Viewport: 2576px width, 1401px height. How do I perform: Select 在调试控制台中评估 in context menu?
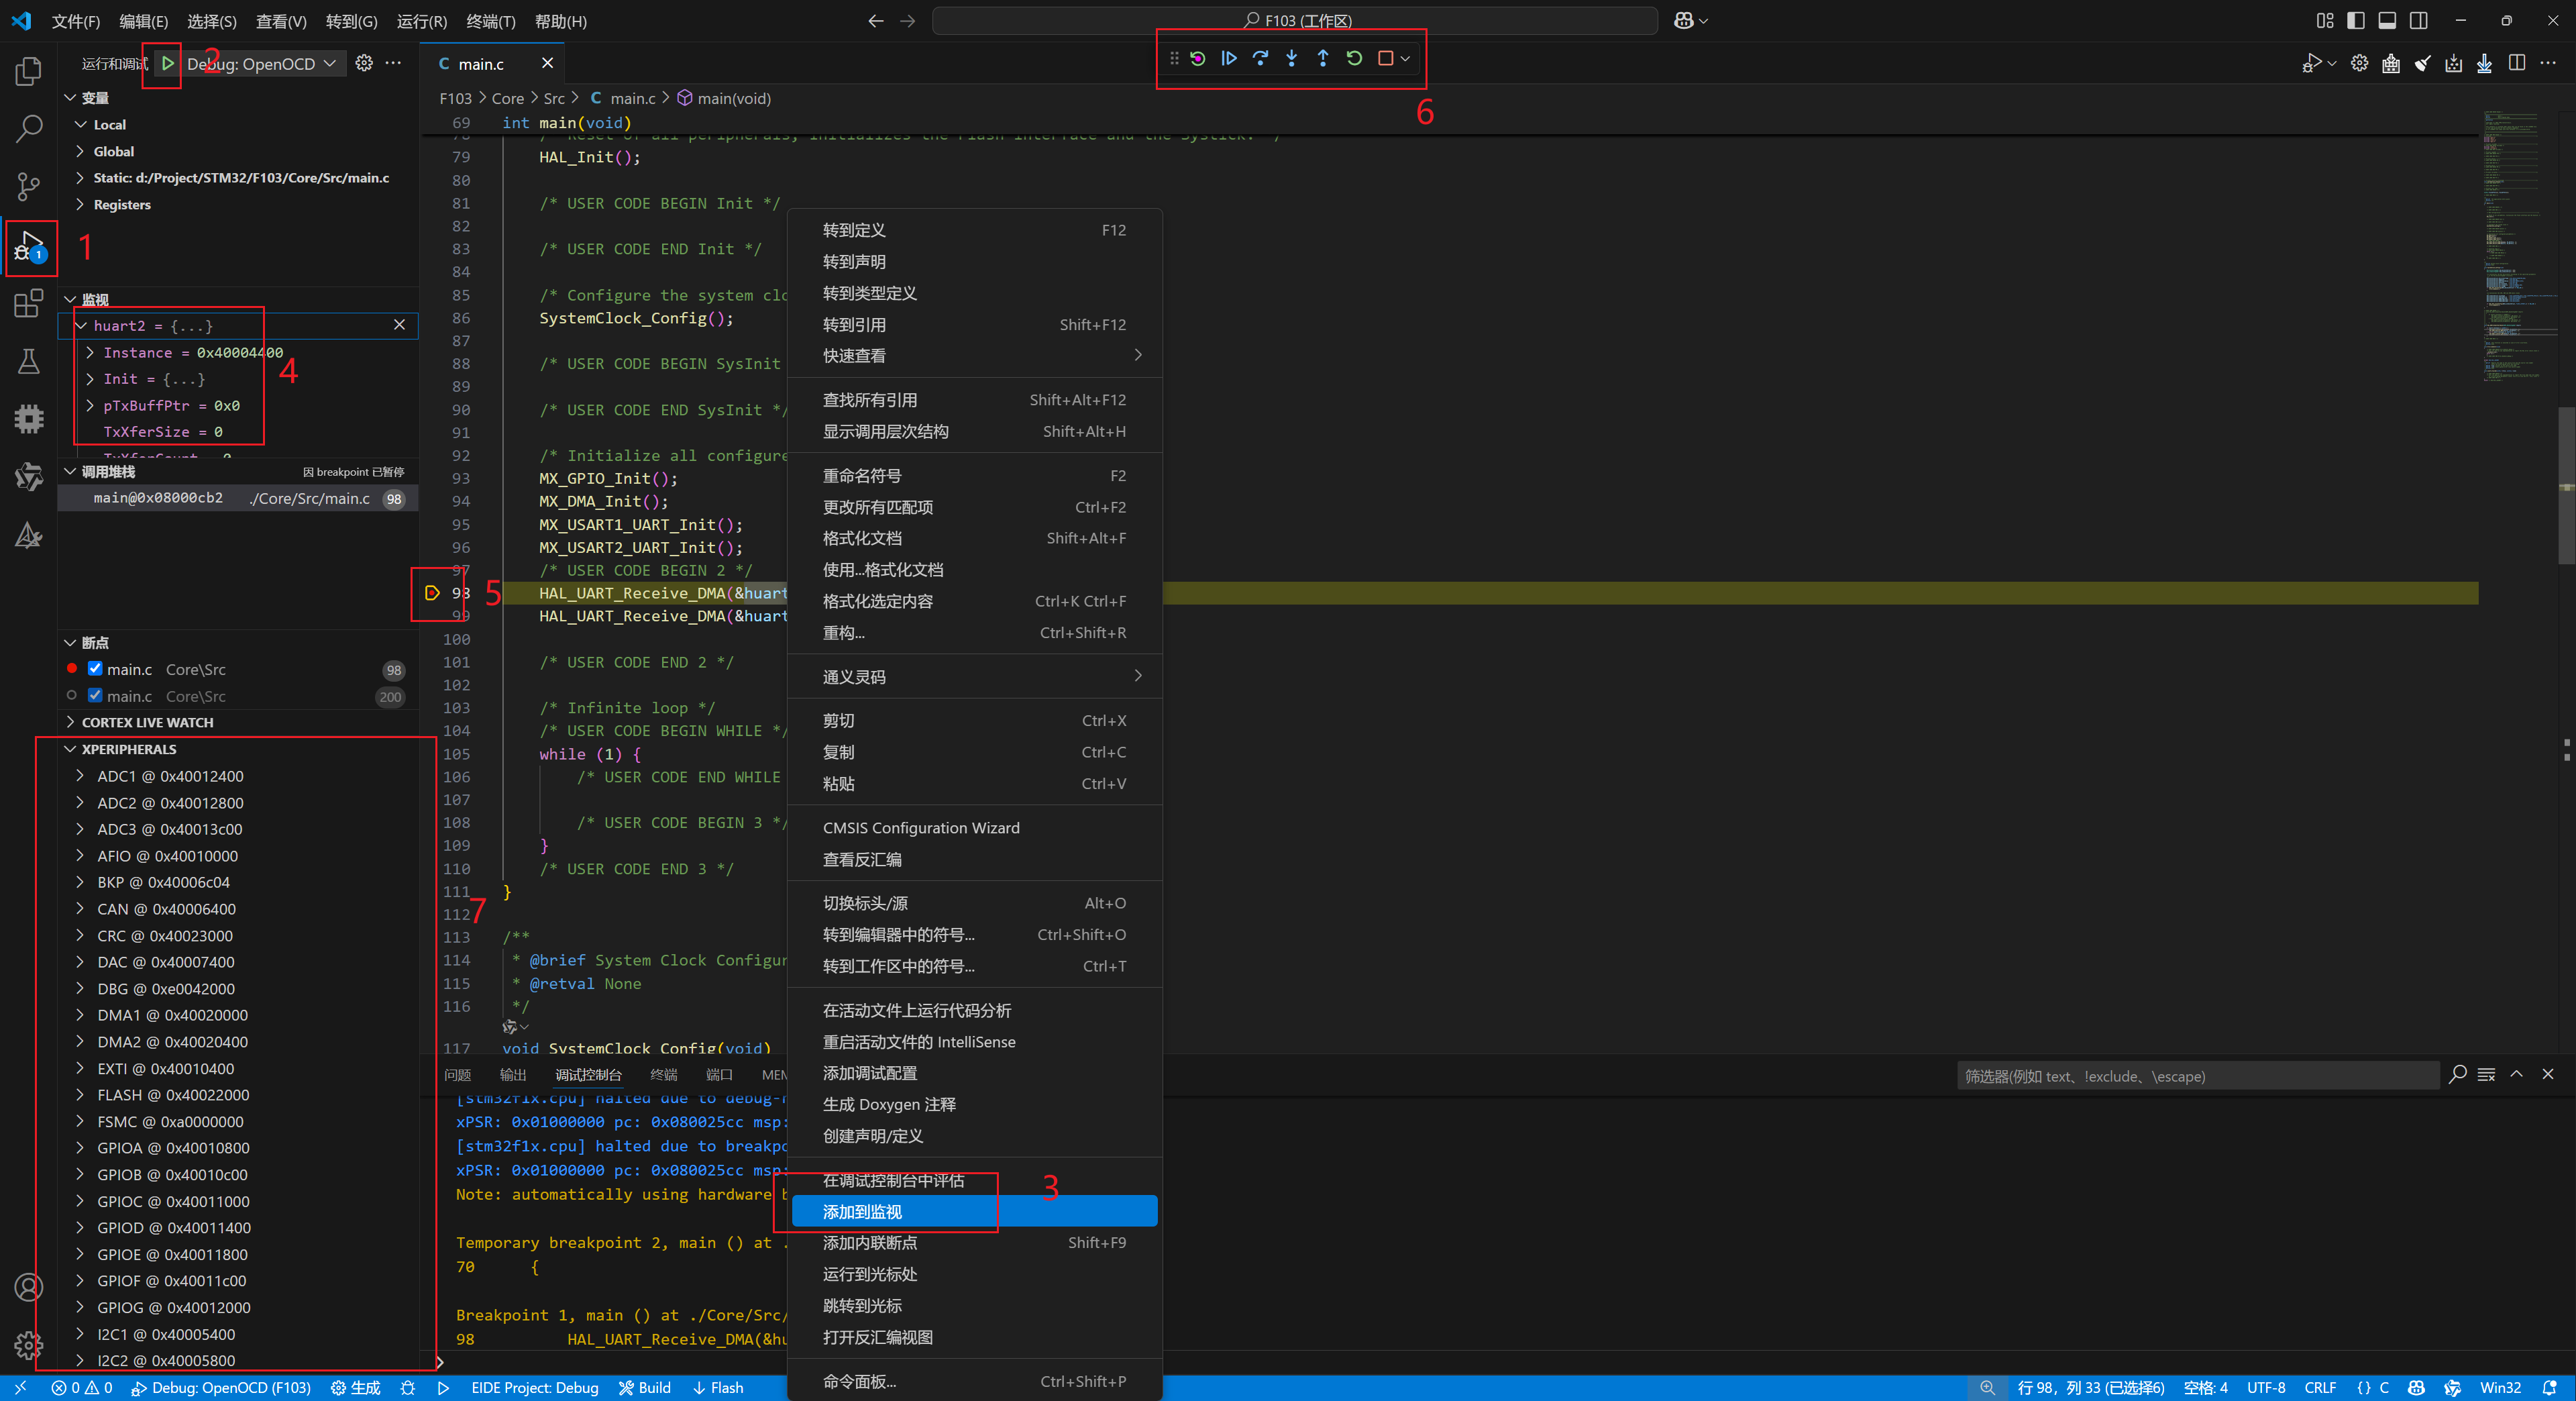point(974,1180)
